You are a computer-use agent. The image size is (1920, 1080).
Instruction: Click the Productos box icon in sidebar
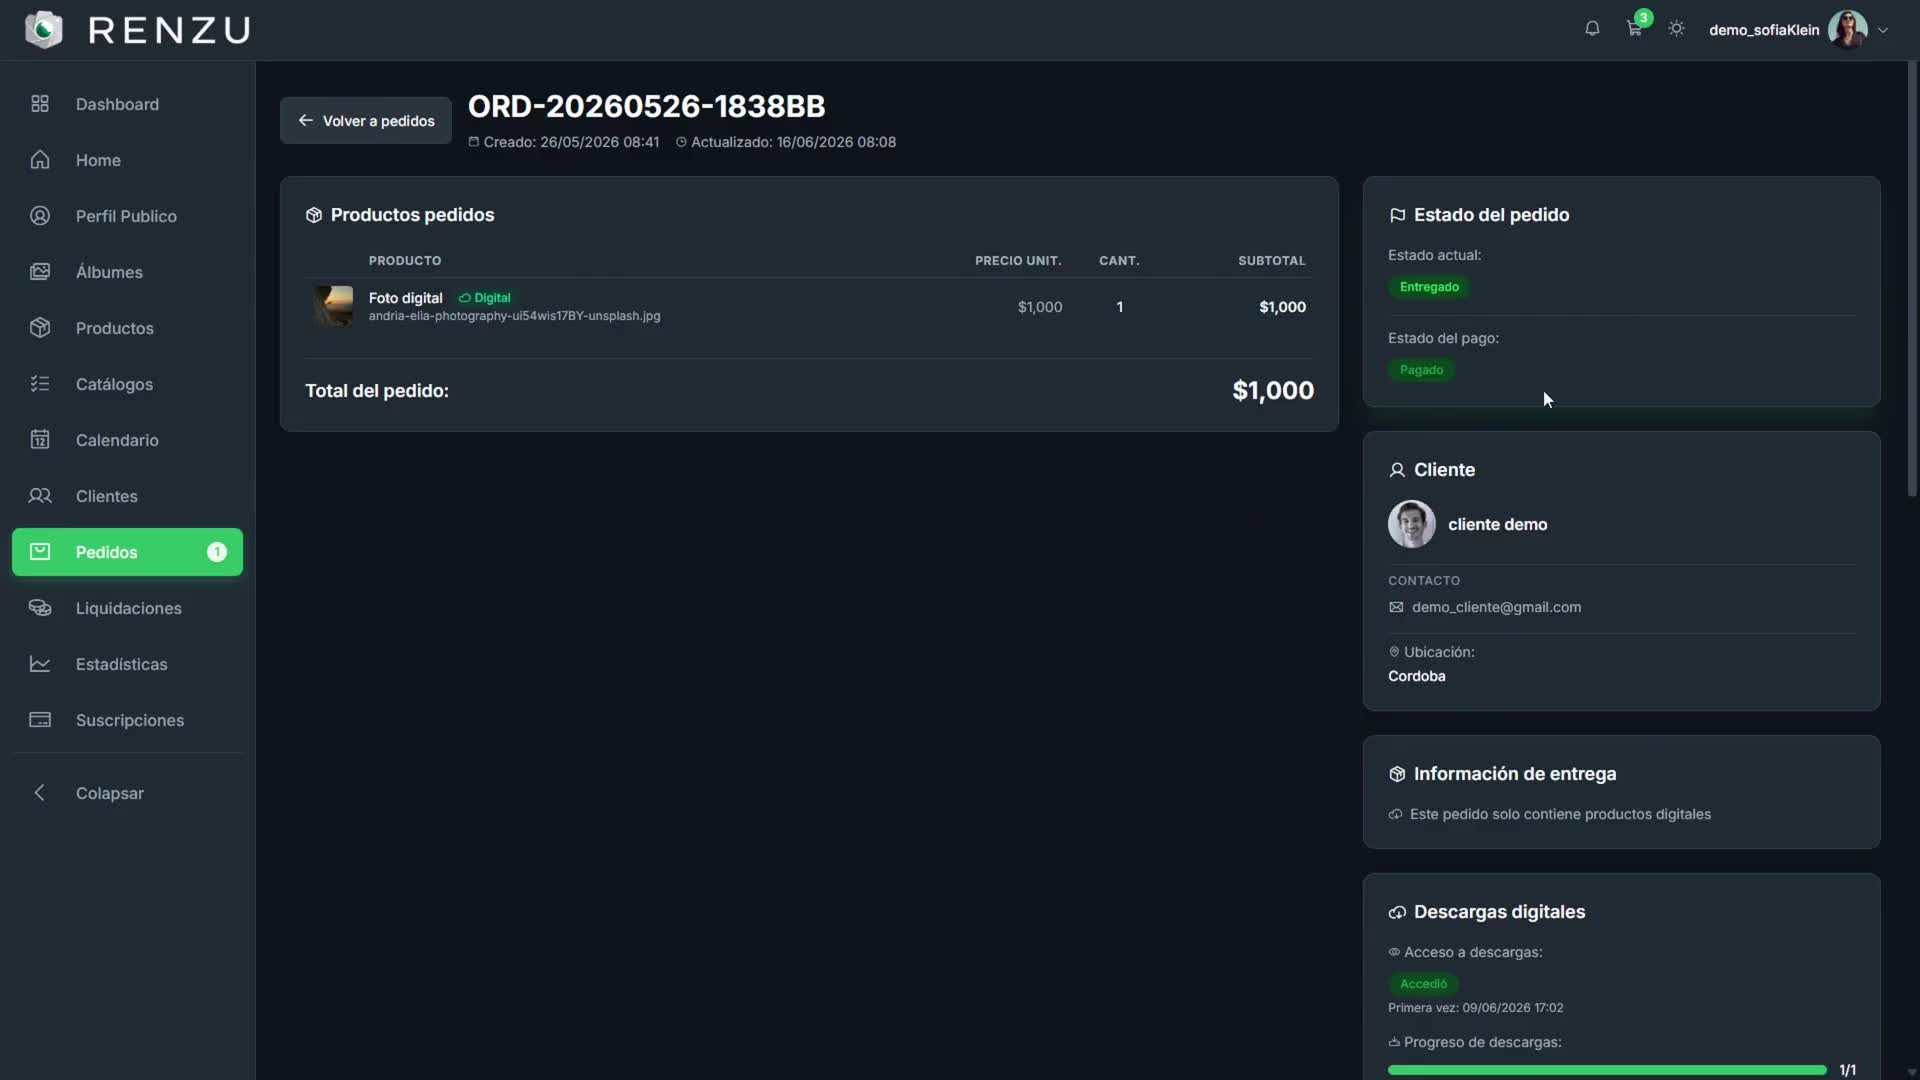click(x=40, y=328)
